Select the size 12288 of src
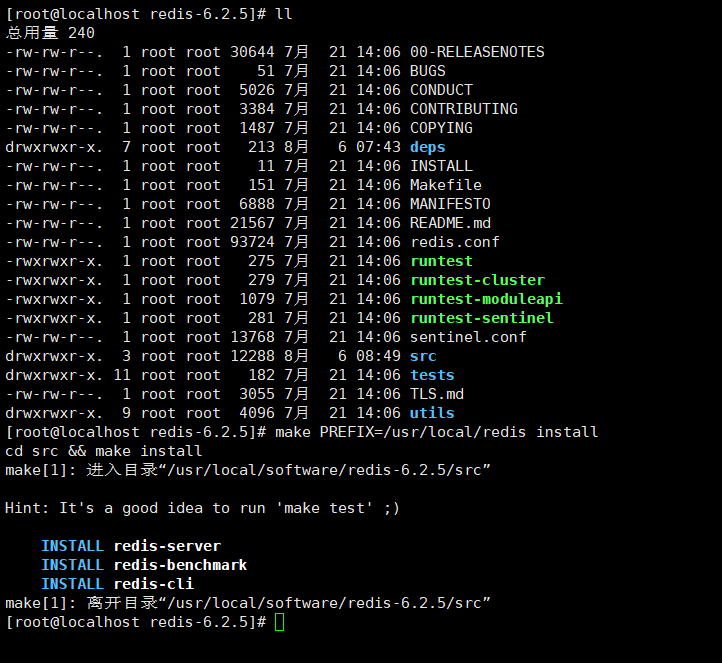722x663 pixels. pyautogui.click(x=252, y=356)
